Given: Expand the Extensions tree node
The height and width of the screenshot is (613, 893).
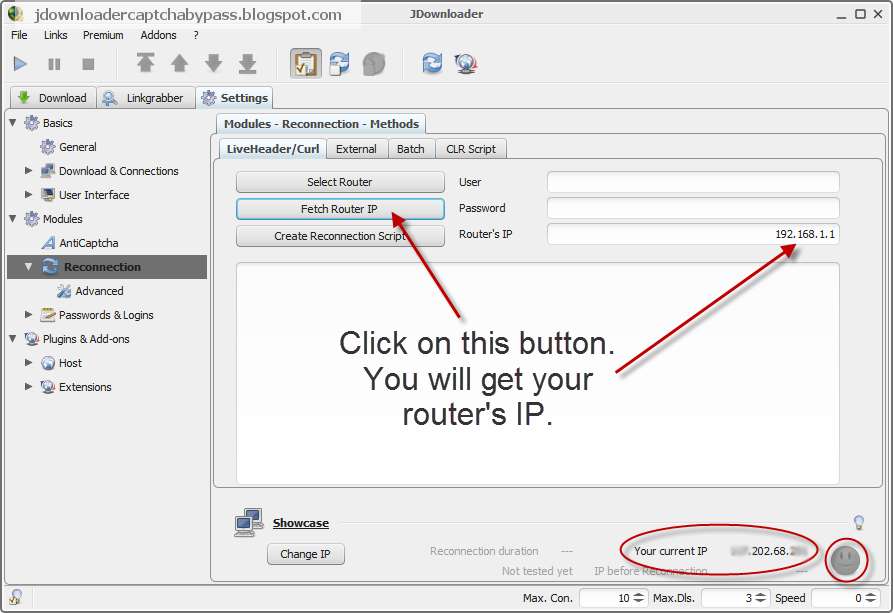Looking at the screenshot, I should [28, 386].
